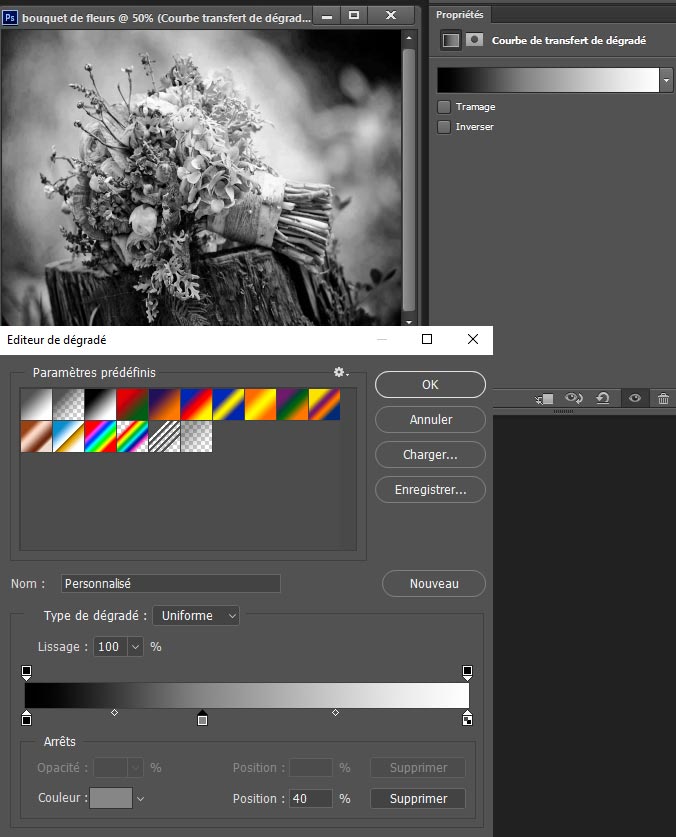Click the view previous state icon
The image size is (676, 837).
coord(573,398)
